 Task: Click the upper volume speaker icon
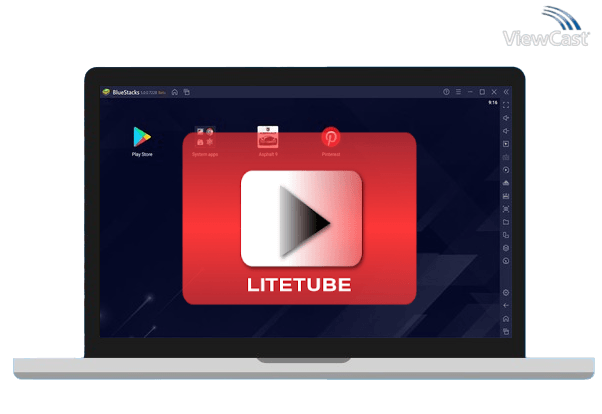pyautogui.click(x=506, y=118)
